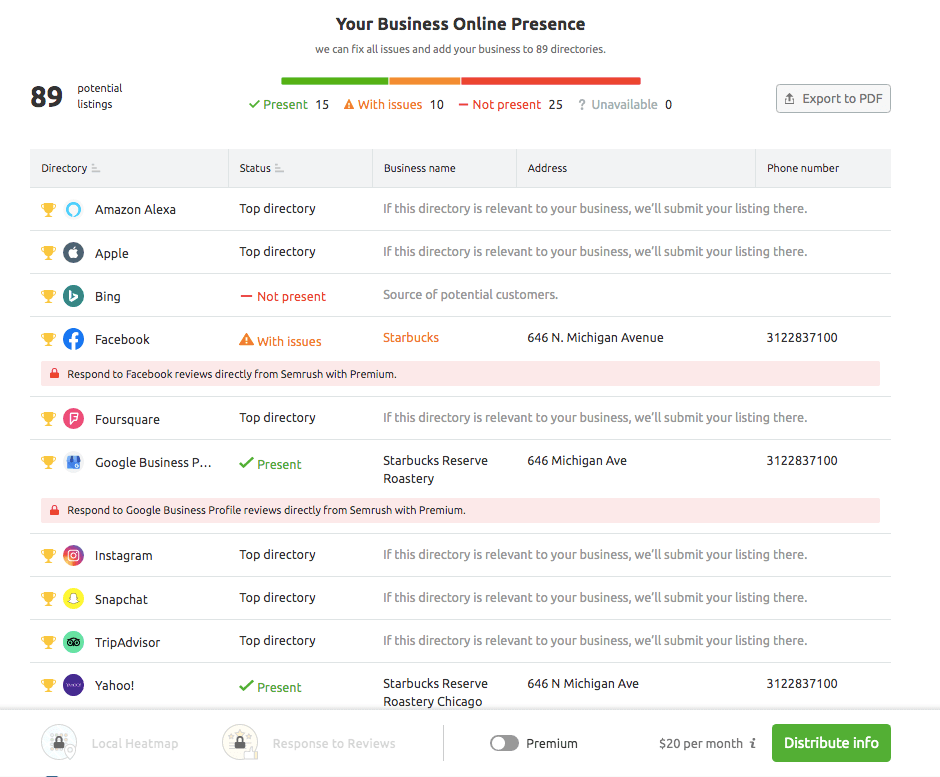
Task: Click the trophy icon in the Apple row
Action: pyautogui.click(x=48, y=252)
